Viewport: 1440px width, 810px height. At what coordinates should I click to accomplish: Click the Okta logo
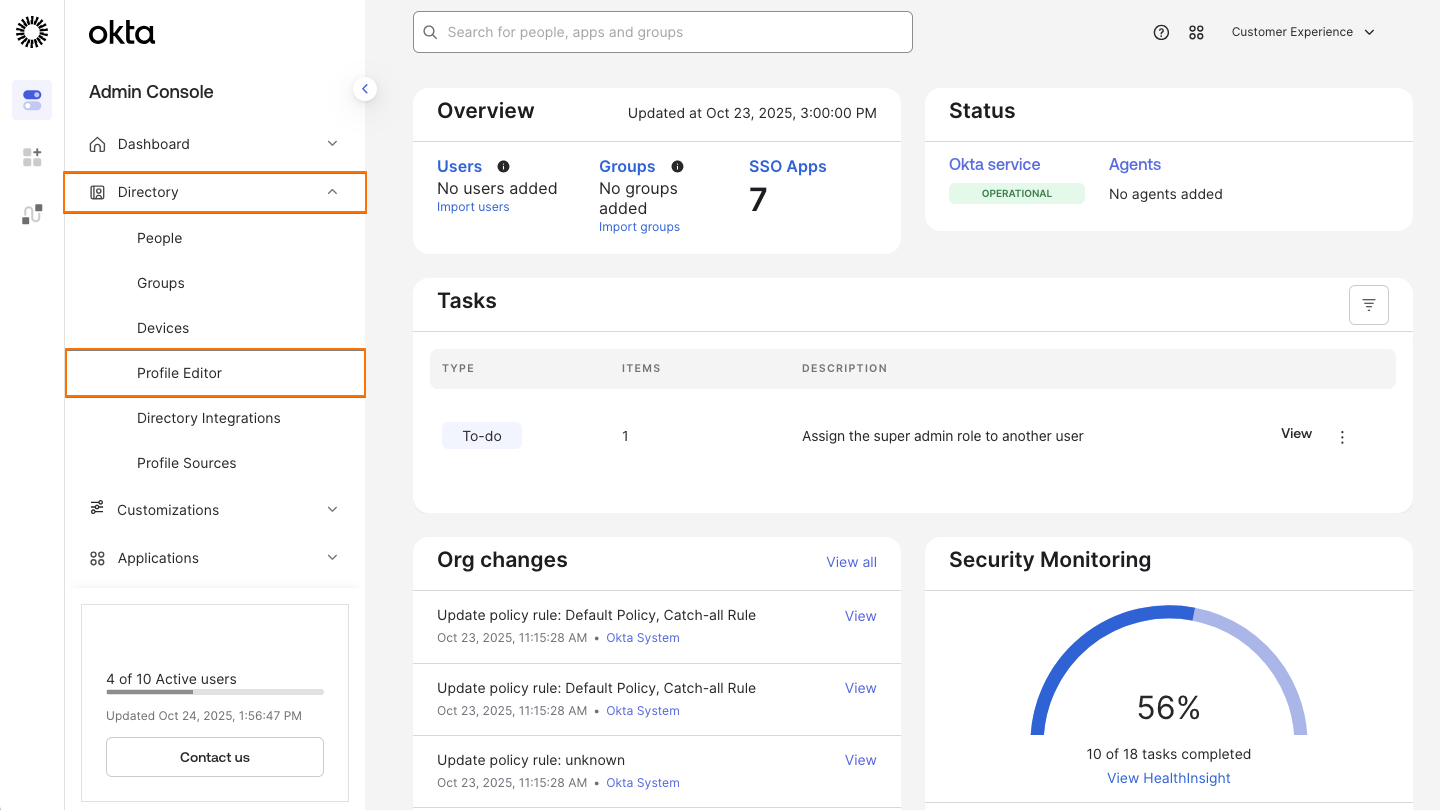(121, 32)
